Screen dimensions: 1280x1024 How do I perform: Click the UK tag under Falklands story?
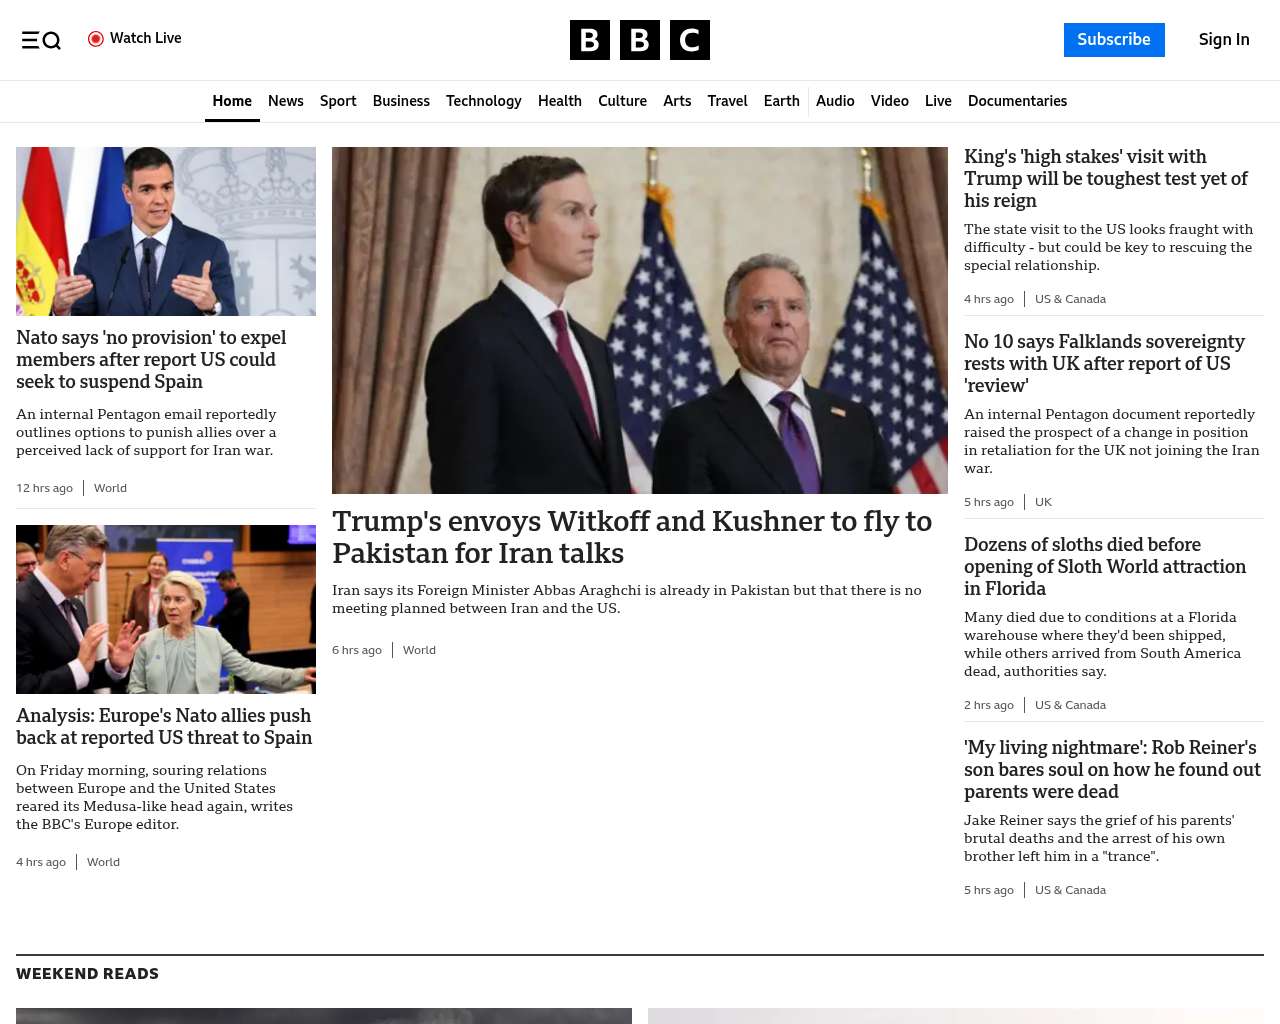(1043, 502)
